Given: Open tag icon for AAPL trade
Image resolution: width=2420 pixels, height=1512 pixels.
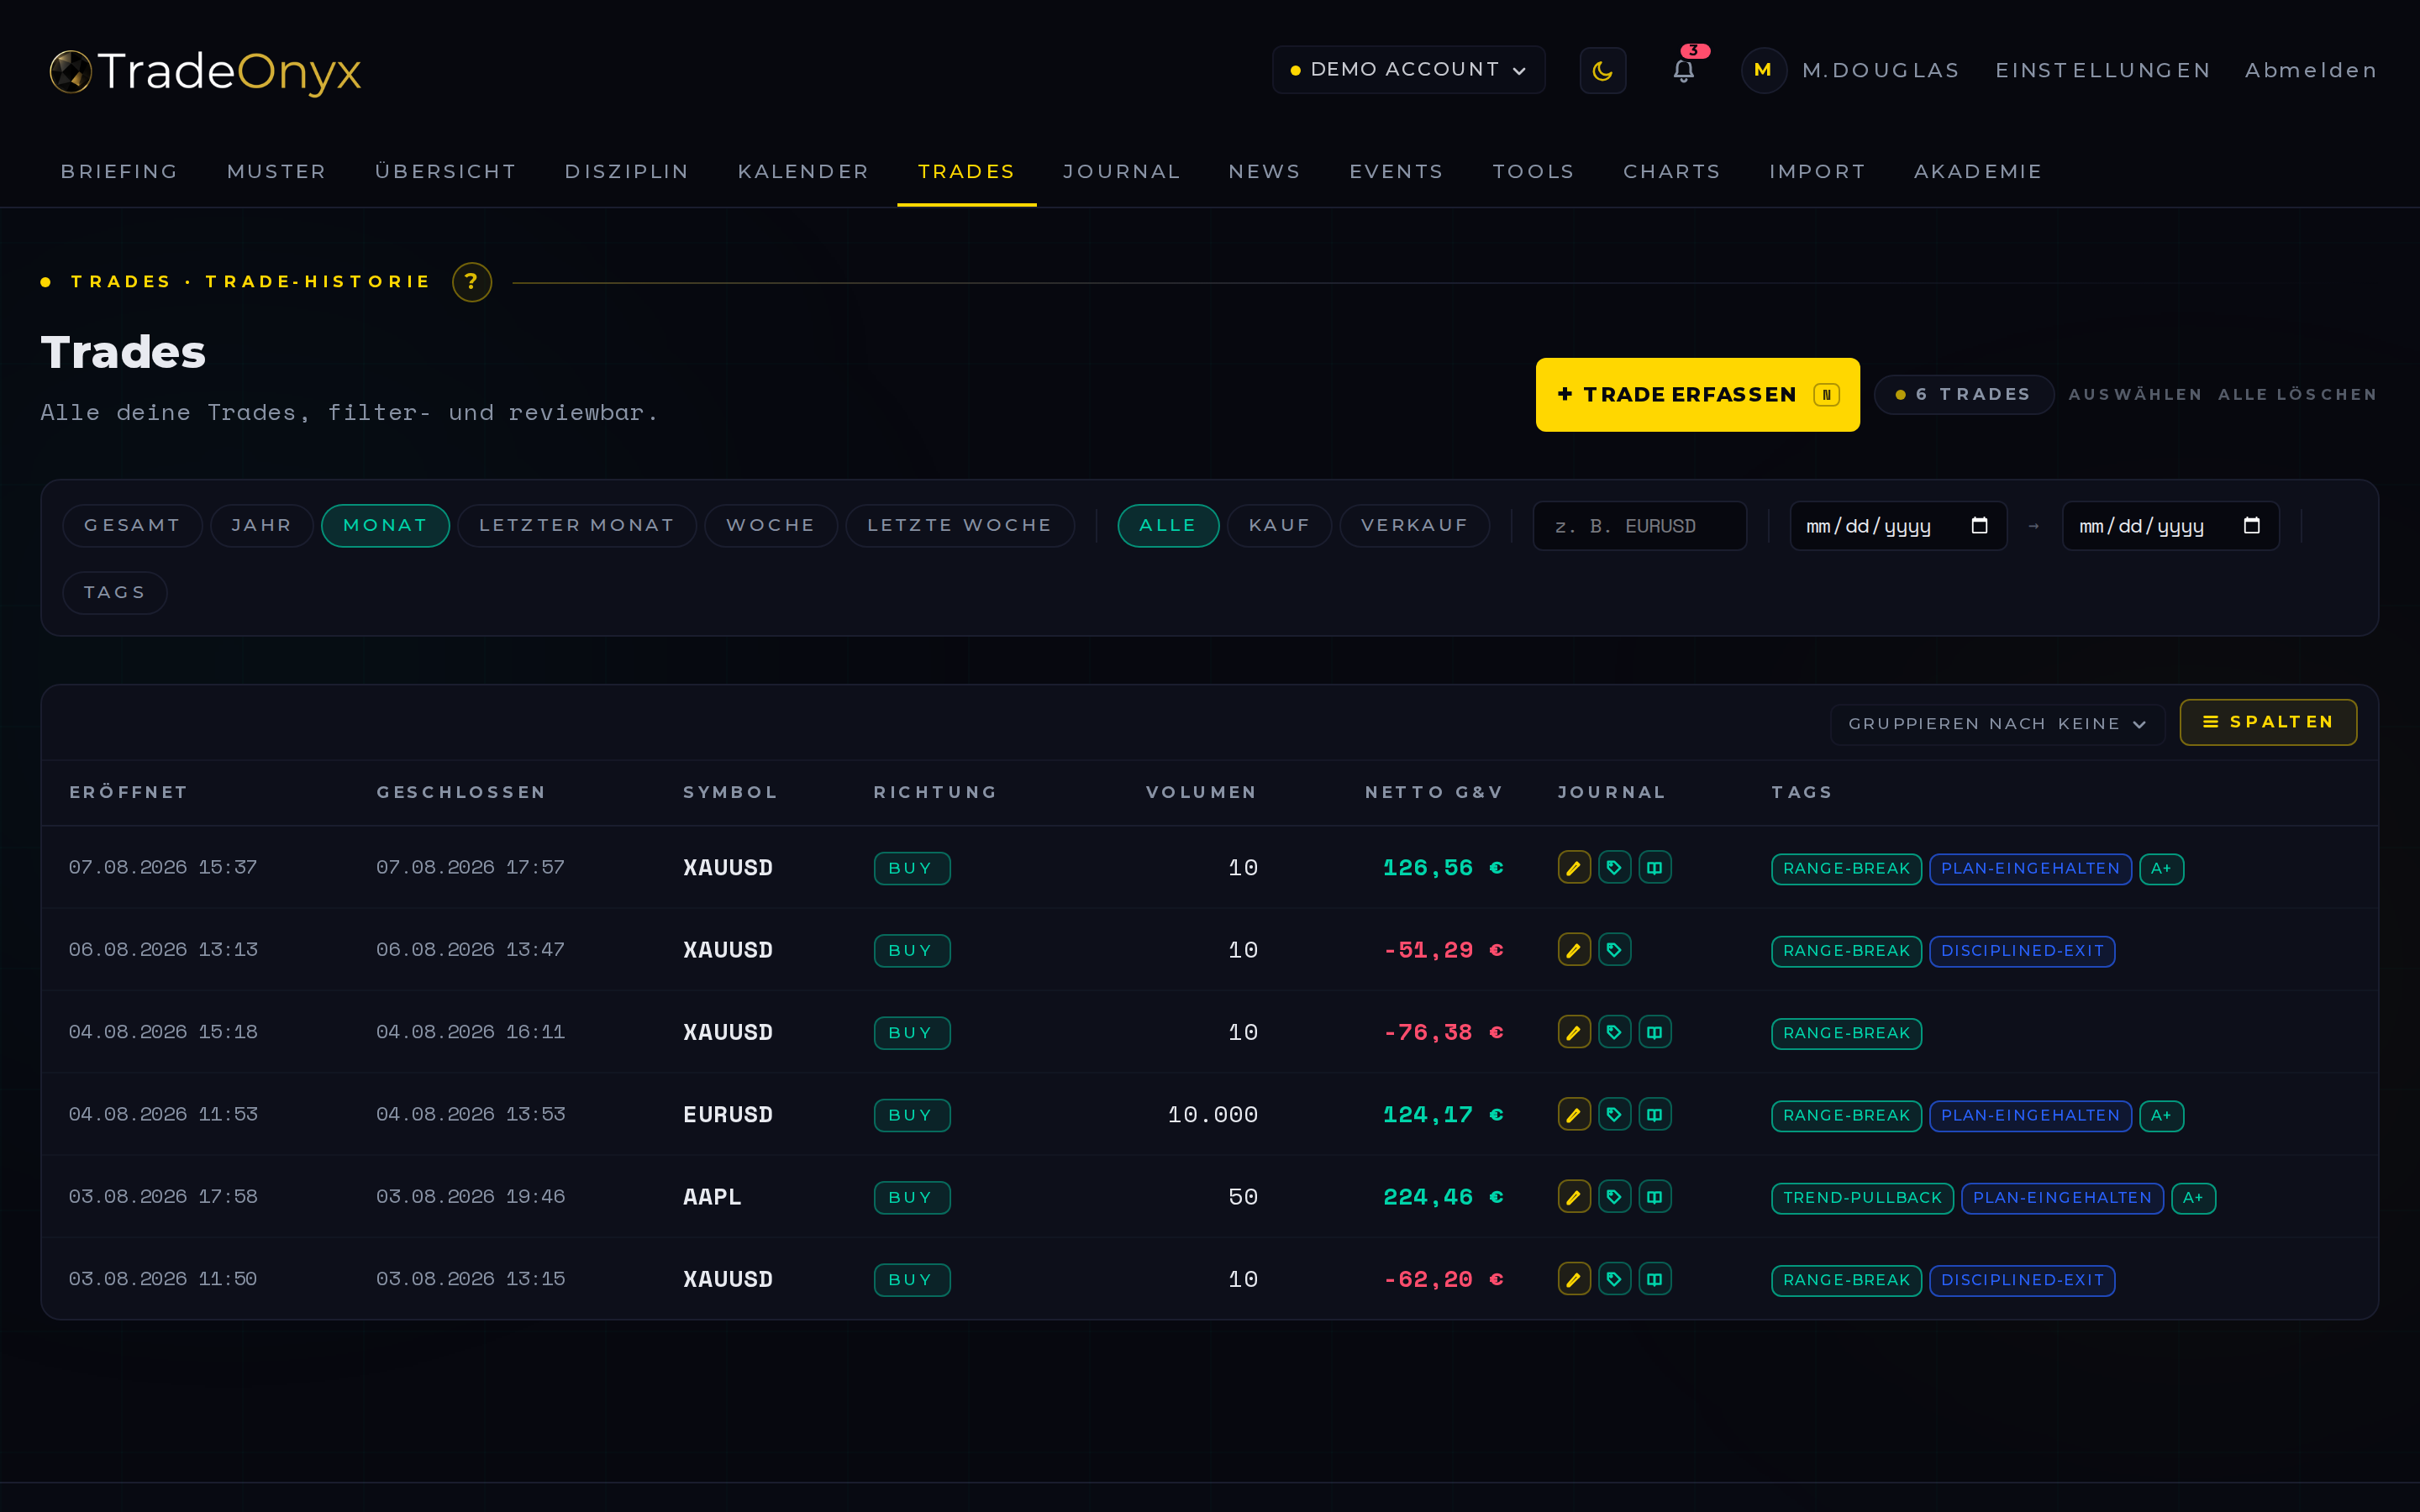Looking at the screenshot, I should tap(1614, 1197).
